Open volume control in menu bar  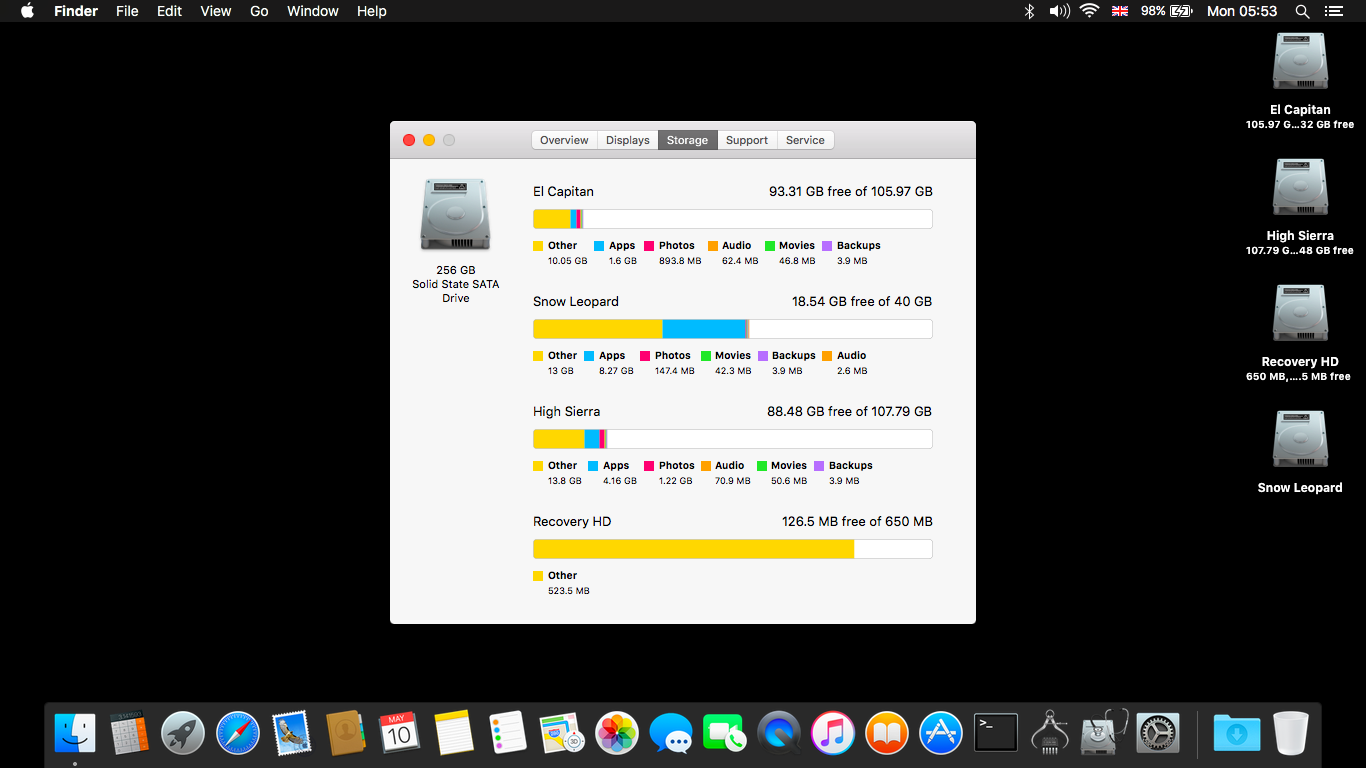[1059, 11]
